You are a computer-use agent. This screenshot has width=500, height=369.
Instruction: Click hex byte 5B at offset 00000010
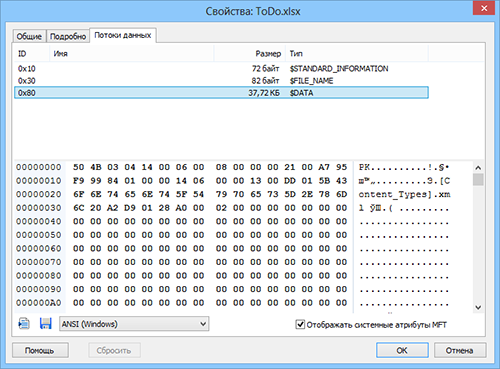point(324,181)
